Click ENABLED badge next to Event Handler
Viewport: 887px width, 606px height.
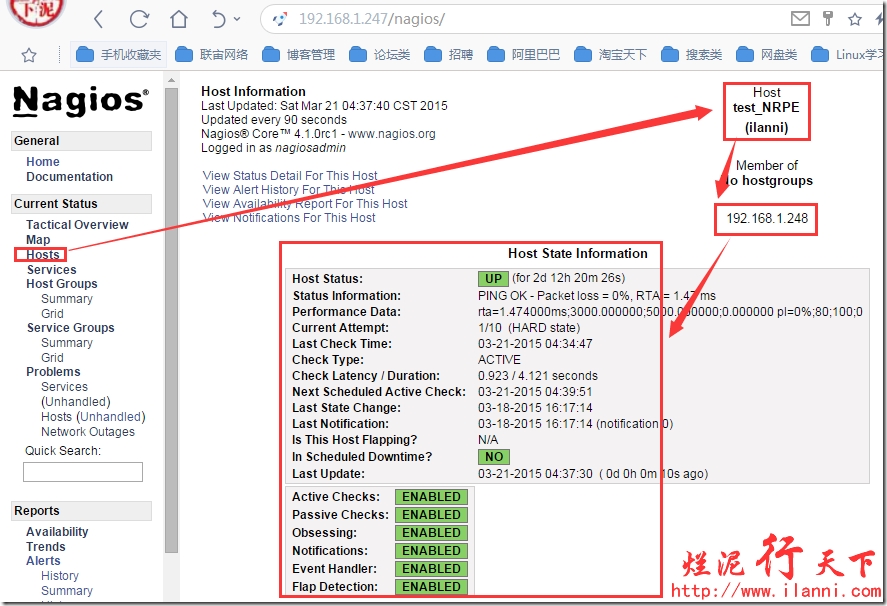point(432,569)
